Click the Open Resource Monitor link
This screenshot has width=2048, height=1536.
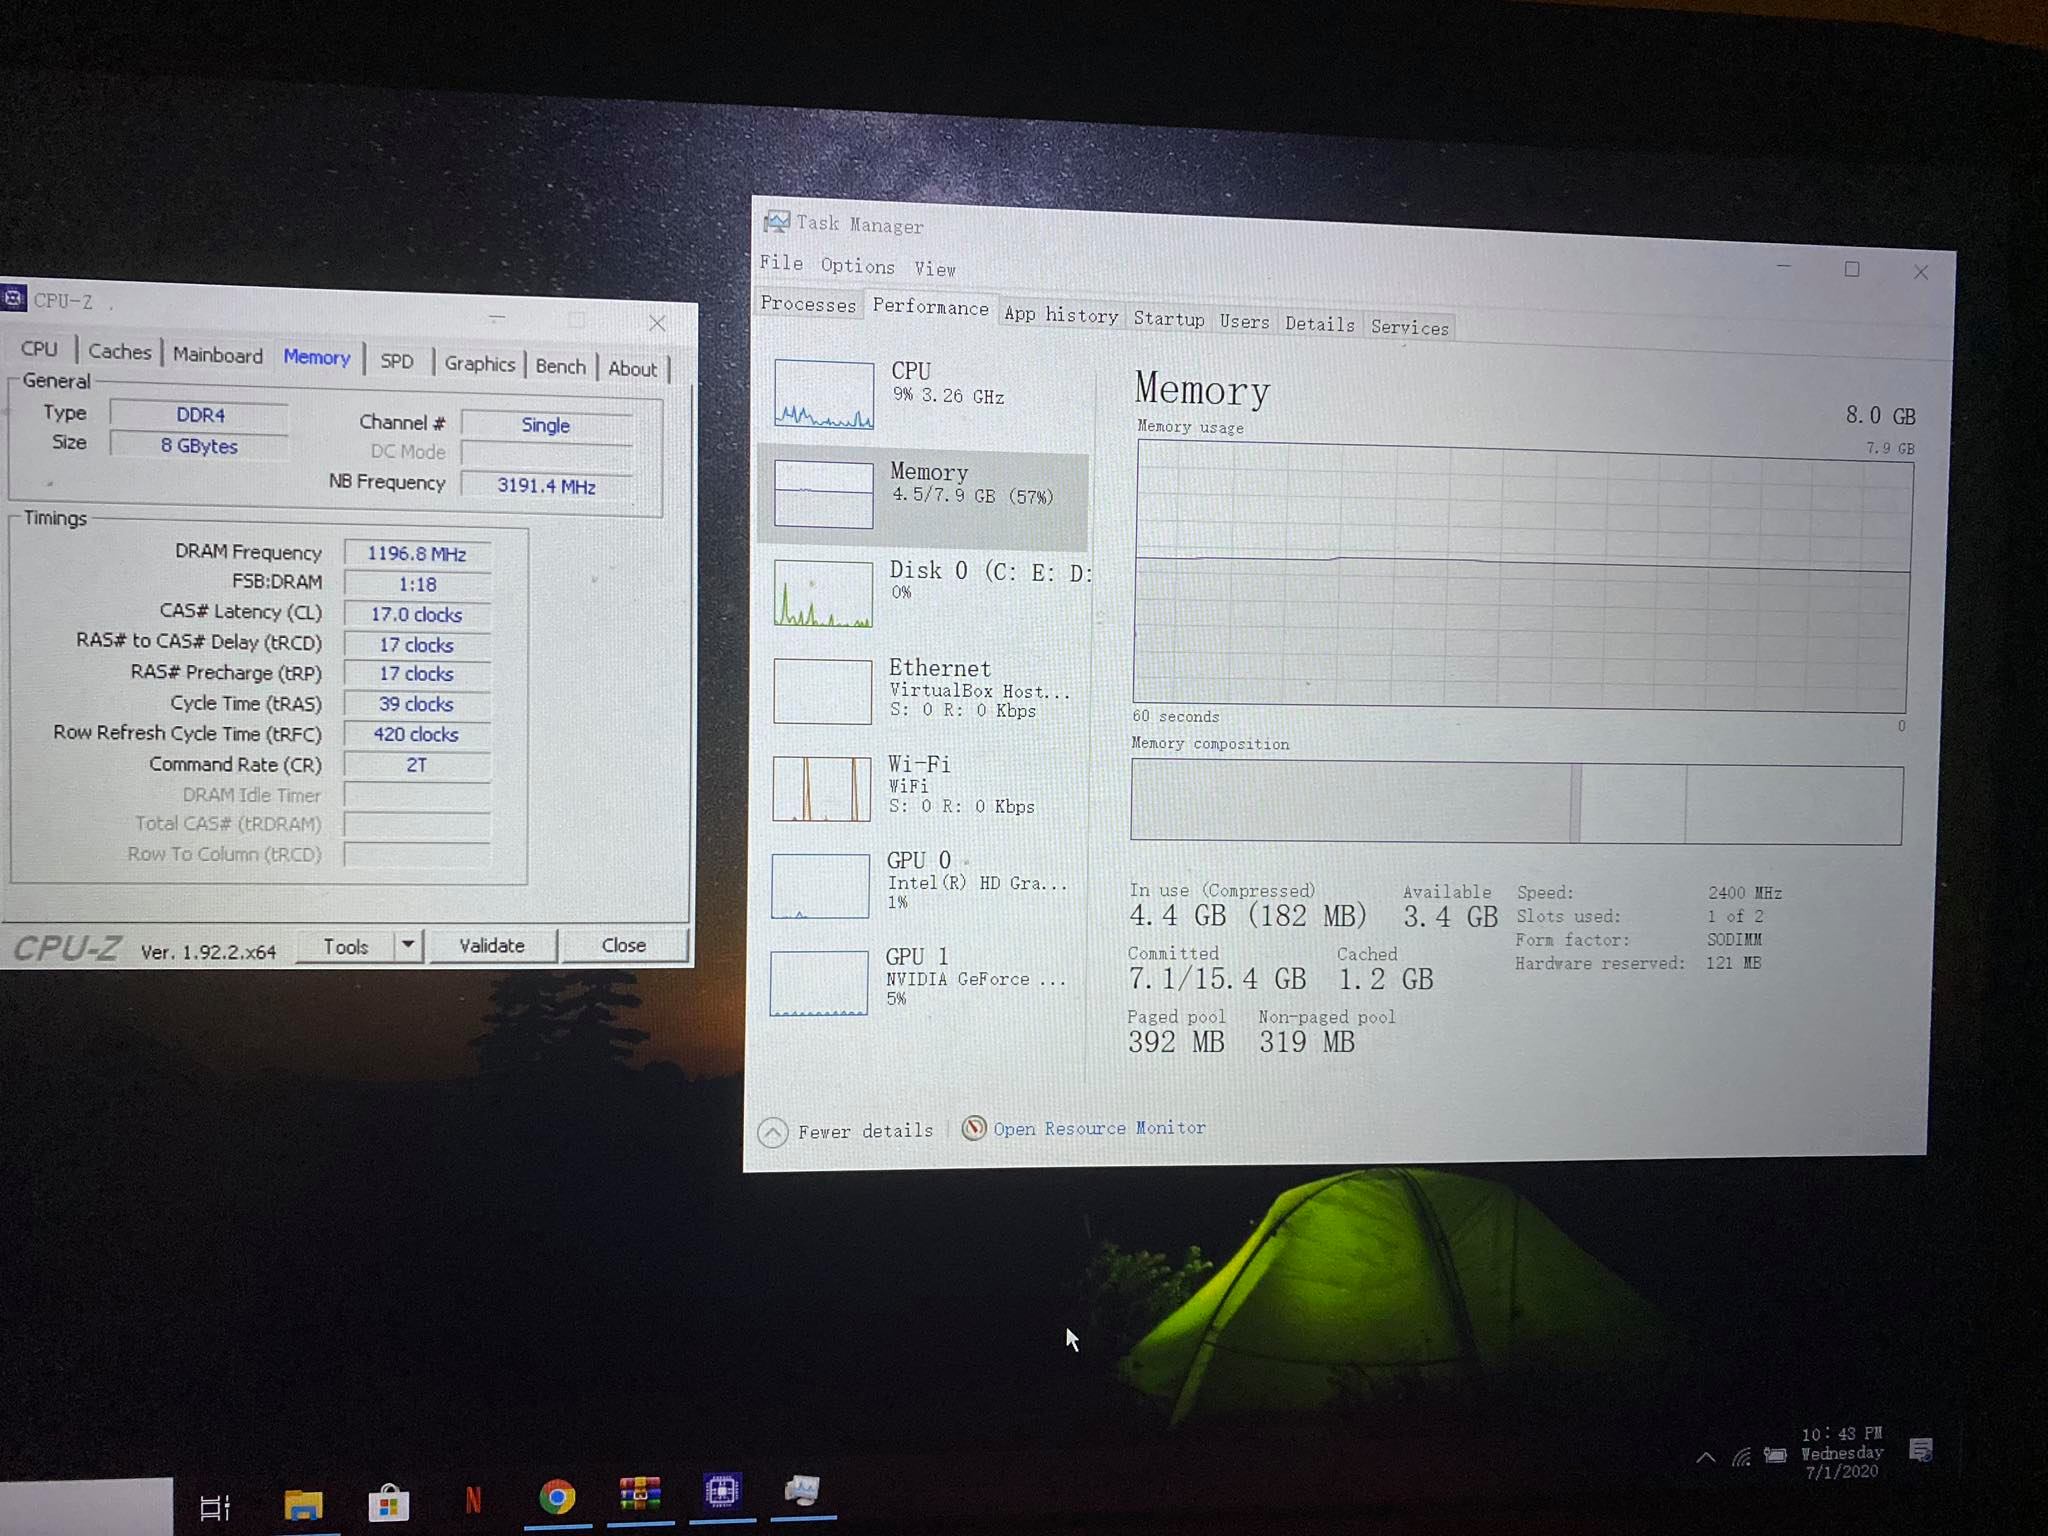[x=1098, y=1128]
